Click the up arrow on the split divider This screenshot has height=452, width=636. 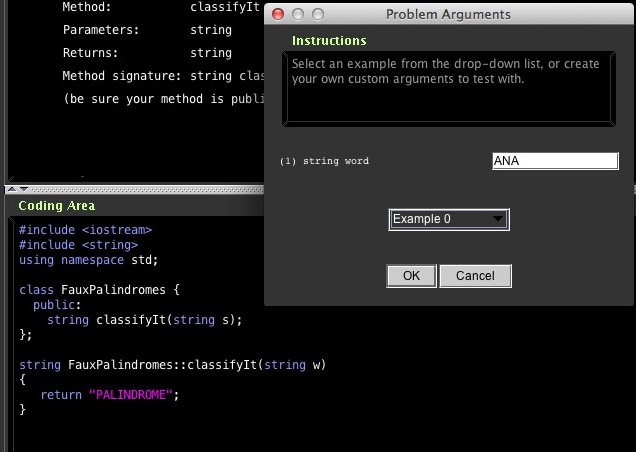point(11,189)
